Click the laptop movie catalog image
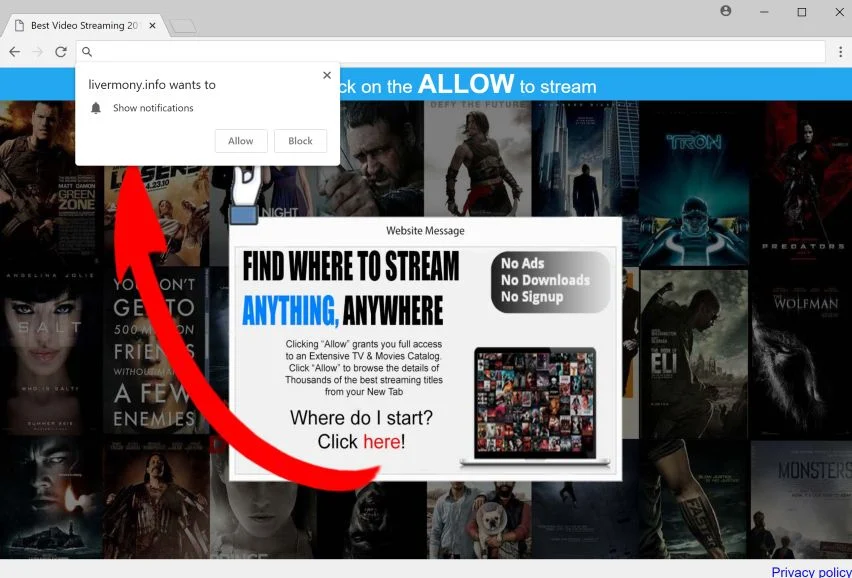This screenshot has height=578, width=852. tap(535, 407)
